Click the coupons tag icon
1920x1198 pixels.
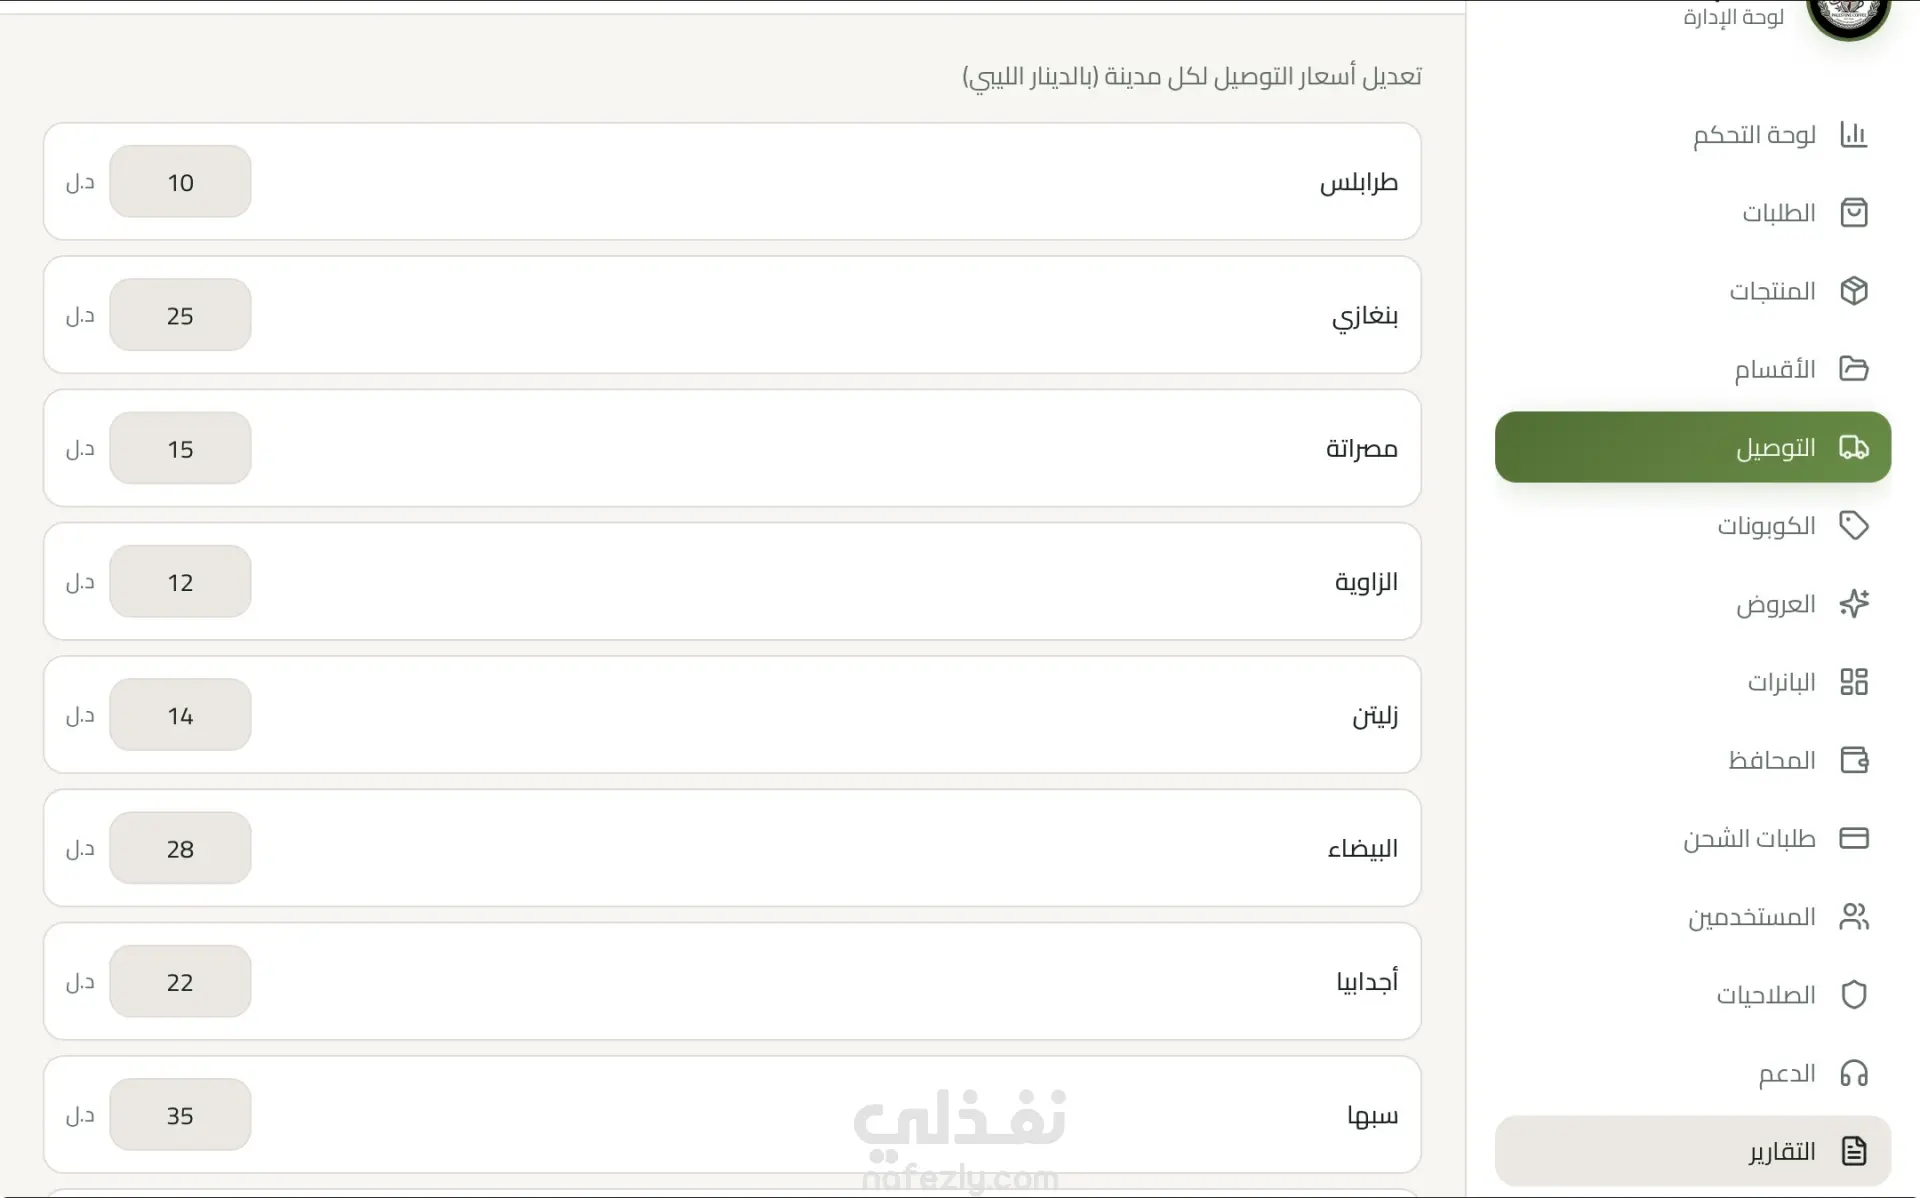tap(1853, 526)
